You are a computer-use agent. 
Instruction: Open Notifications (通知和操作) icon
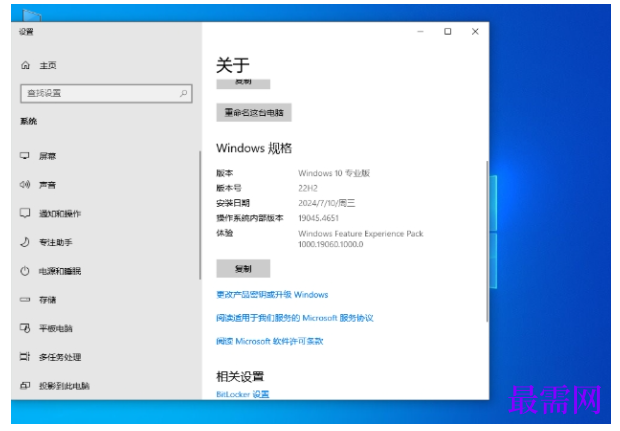coord(25,213)
